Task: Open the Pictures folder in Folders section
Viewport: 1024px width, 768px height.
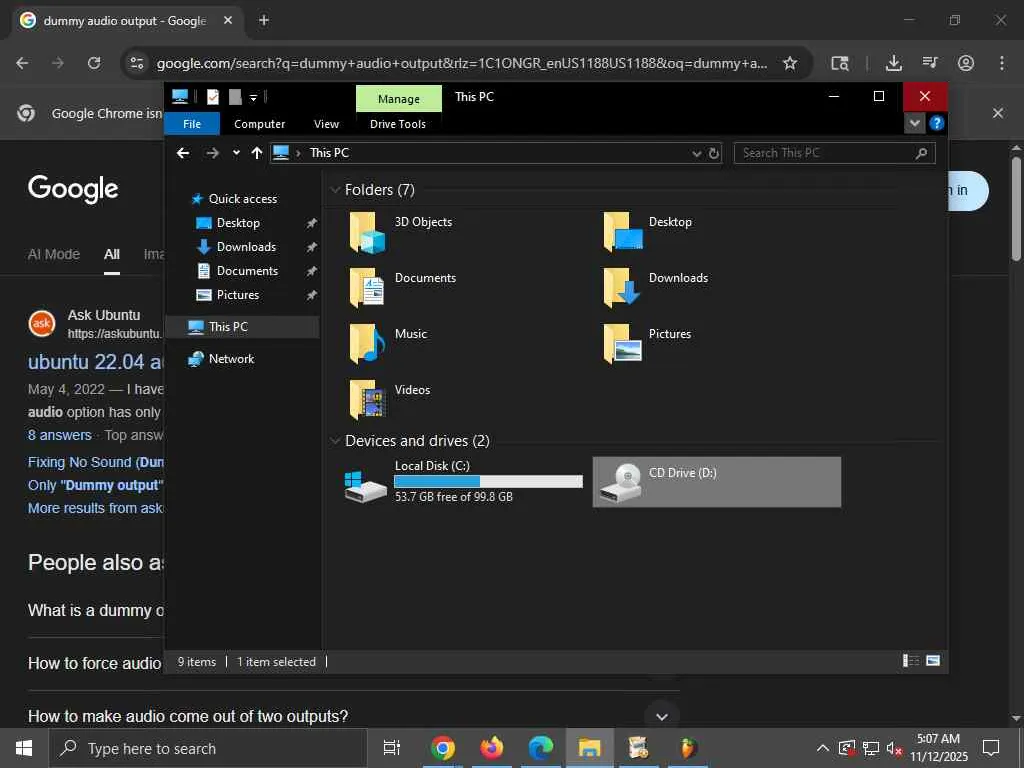Action: [647, 344]
